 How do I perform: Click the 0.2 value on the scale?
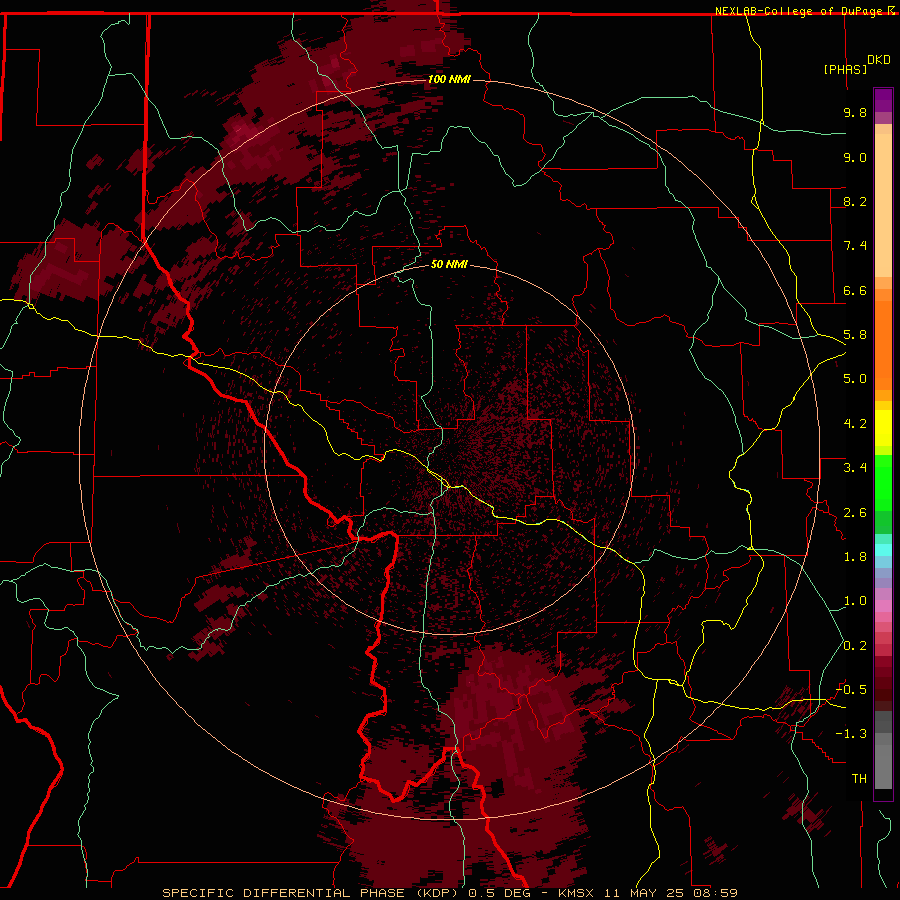(855, 646)
